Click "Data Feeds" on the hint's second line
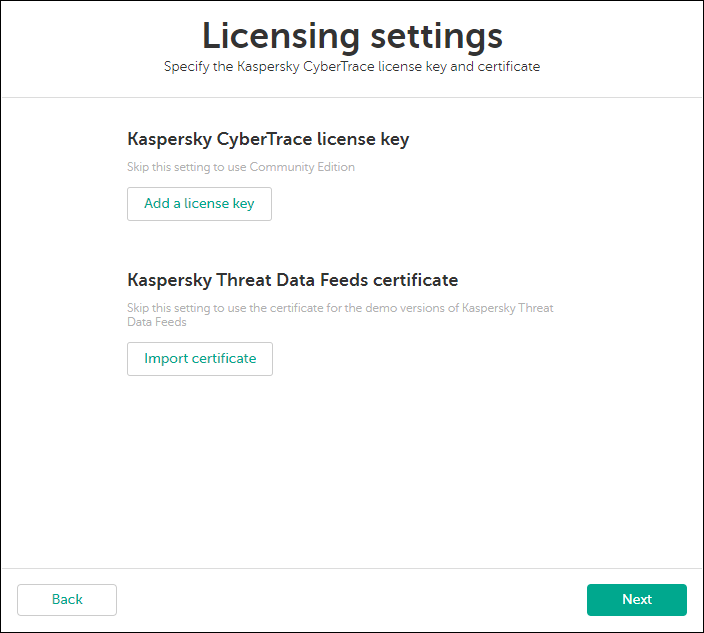The image size is (704, 633). pyautogui.click(x=157, y=323)
